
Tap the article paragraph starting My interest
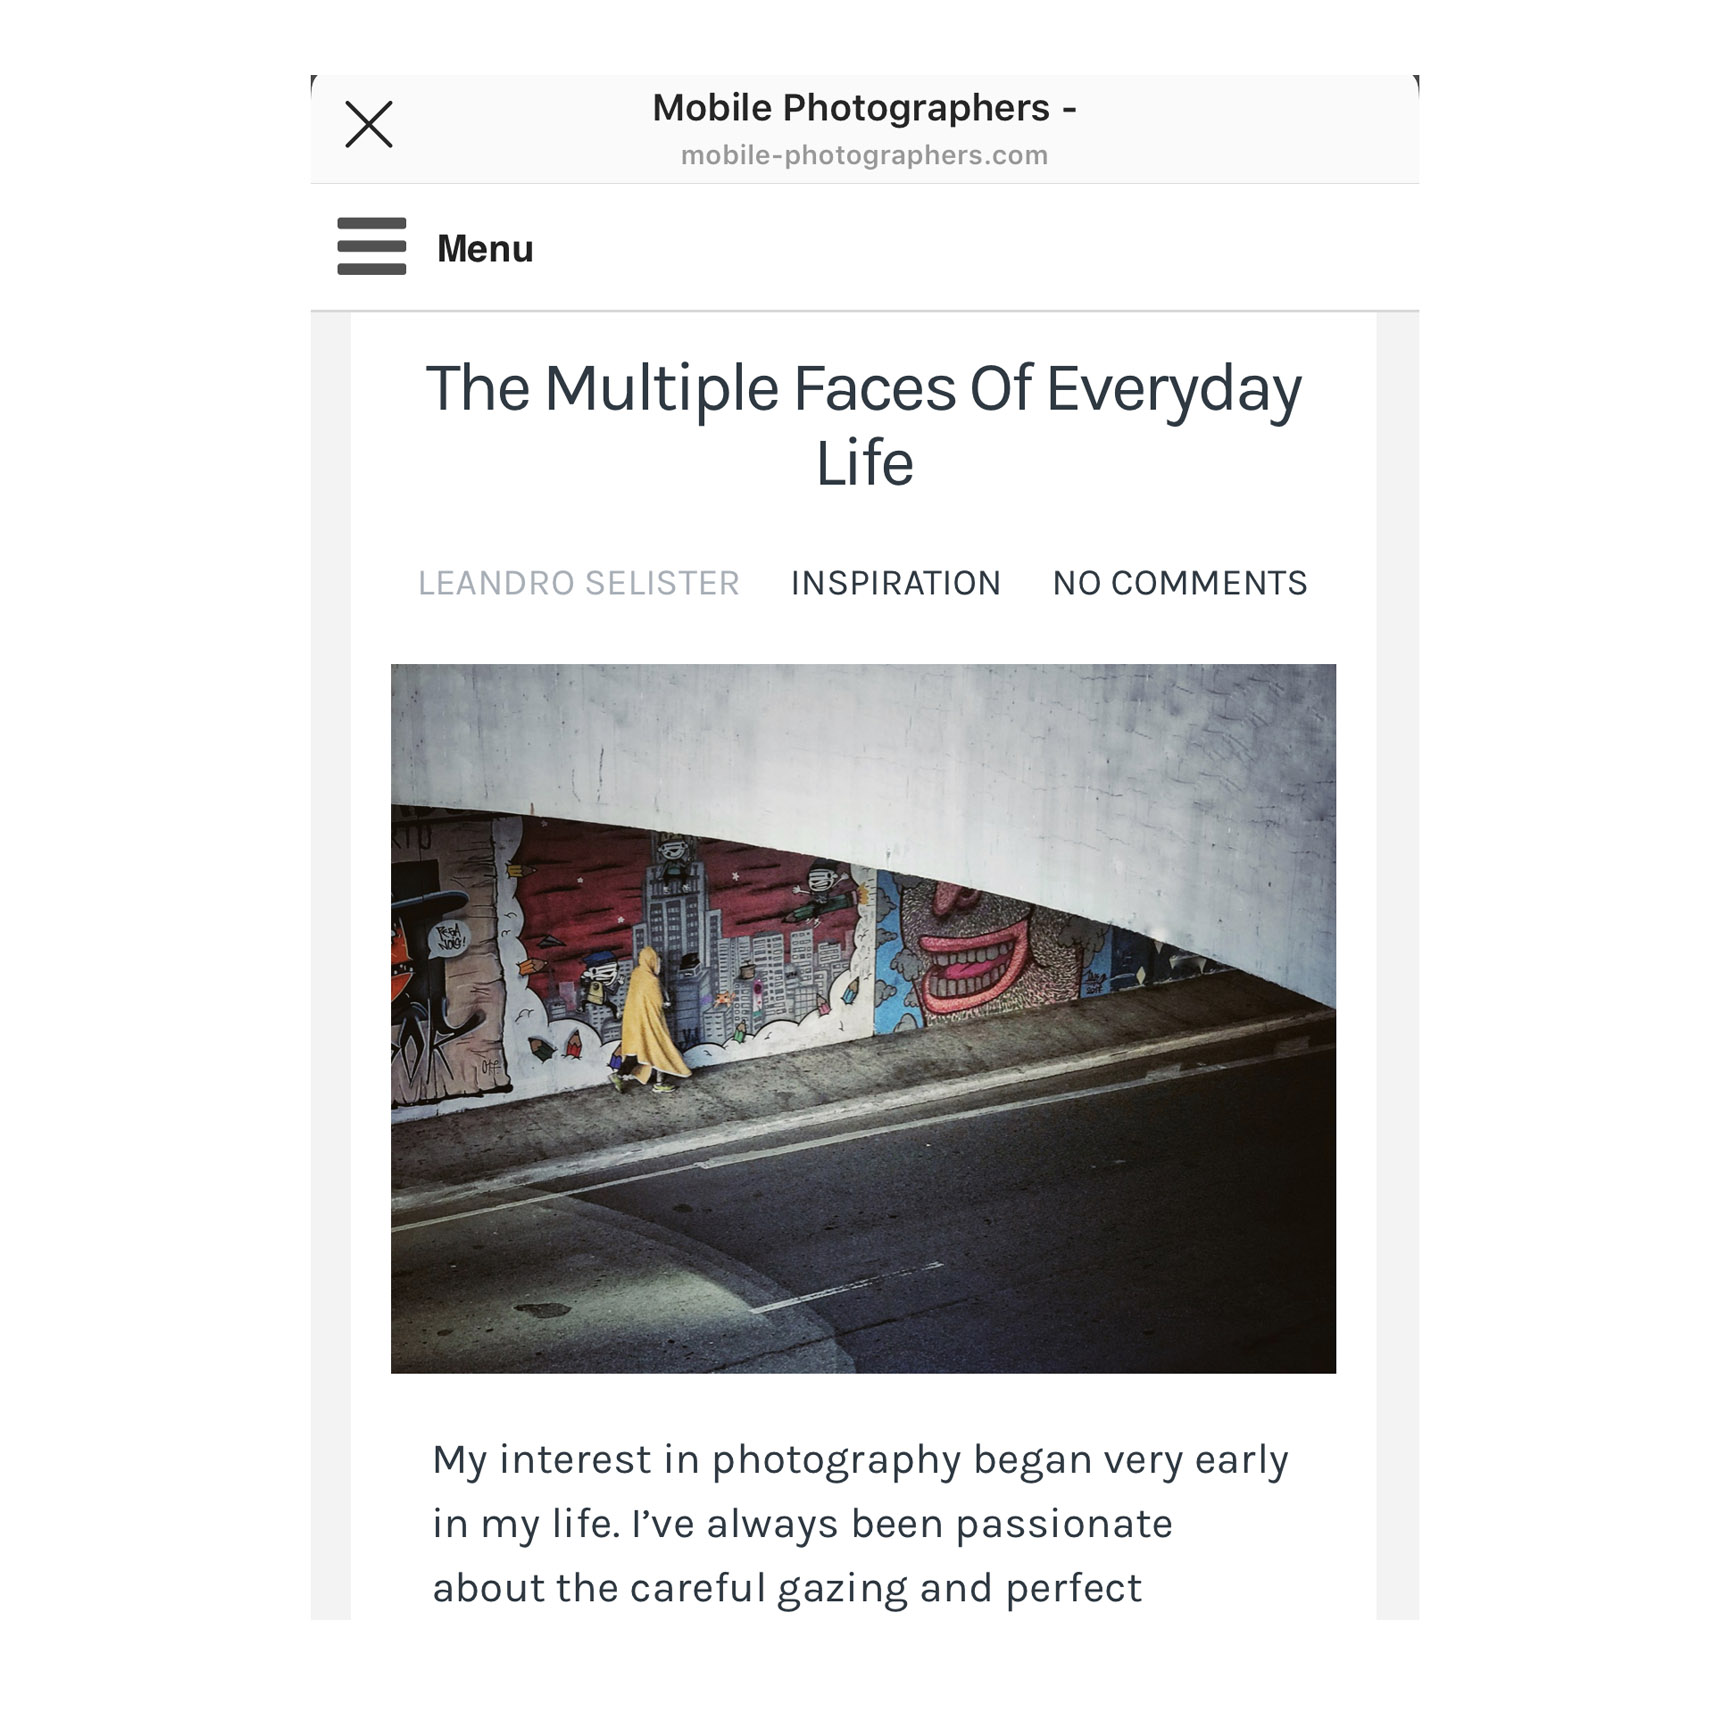[x=860, y=1523]
